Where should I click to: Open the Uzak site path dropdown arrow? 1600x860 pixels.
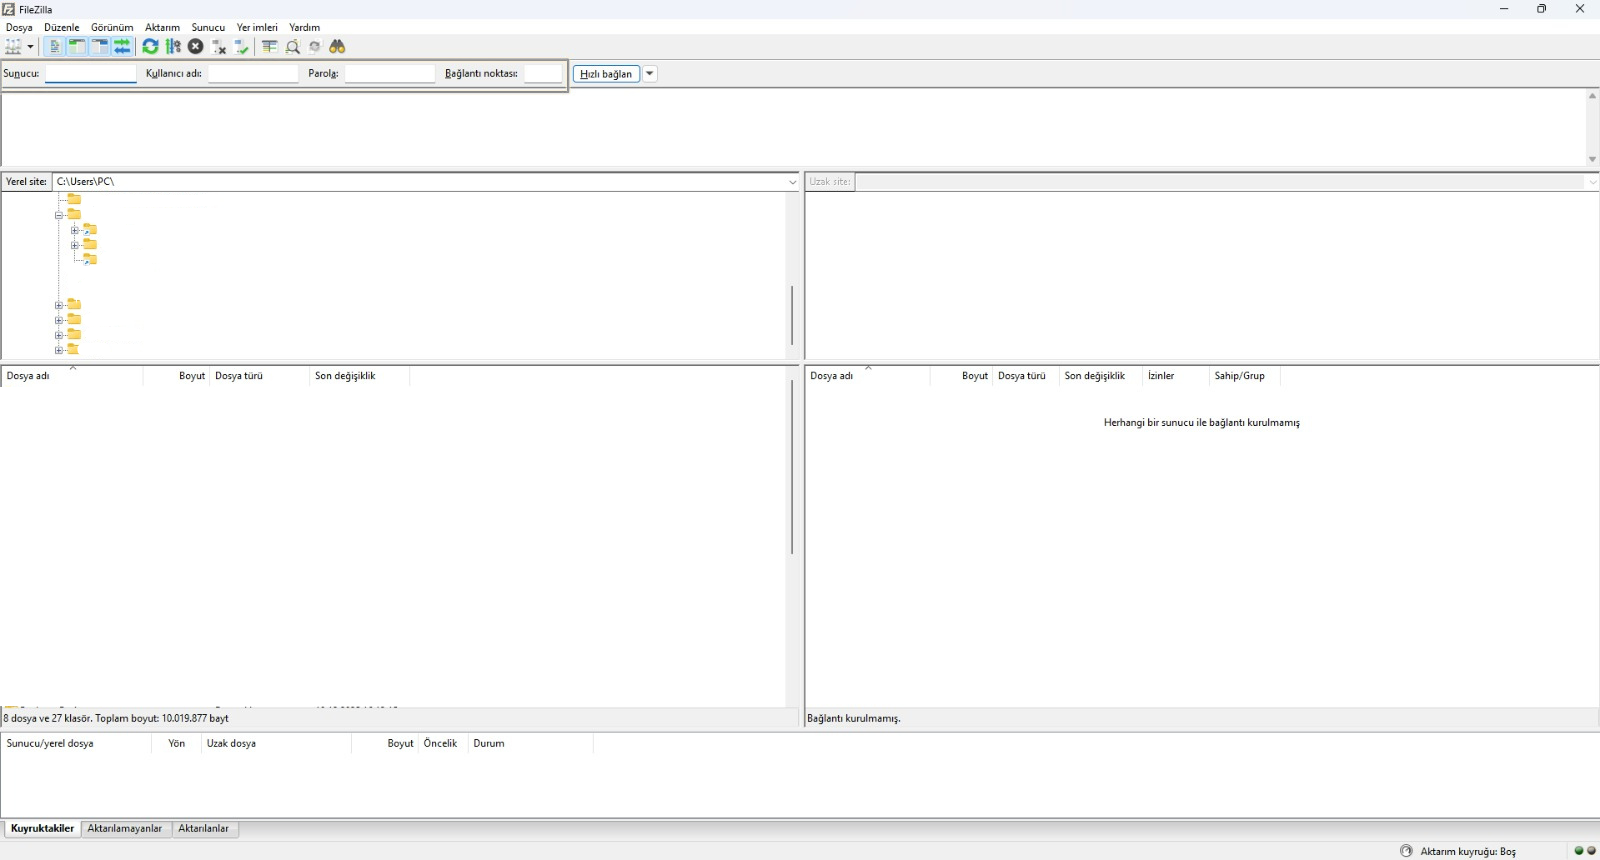click(1592, 182)
